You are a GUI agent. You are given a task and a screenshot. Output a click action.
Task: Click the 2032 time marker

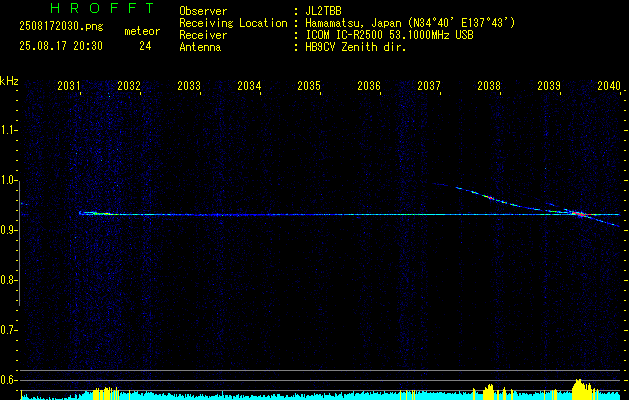coord(129,85)
